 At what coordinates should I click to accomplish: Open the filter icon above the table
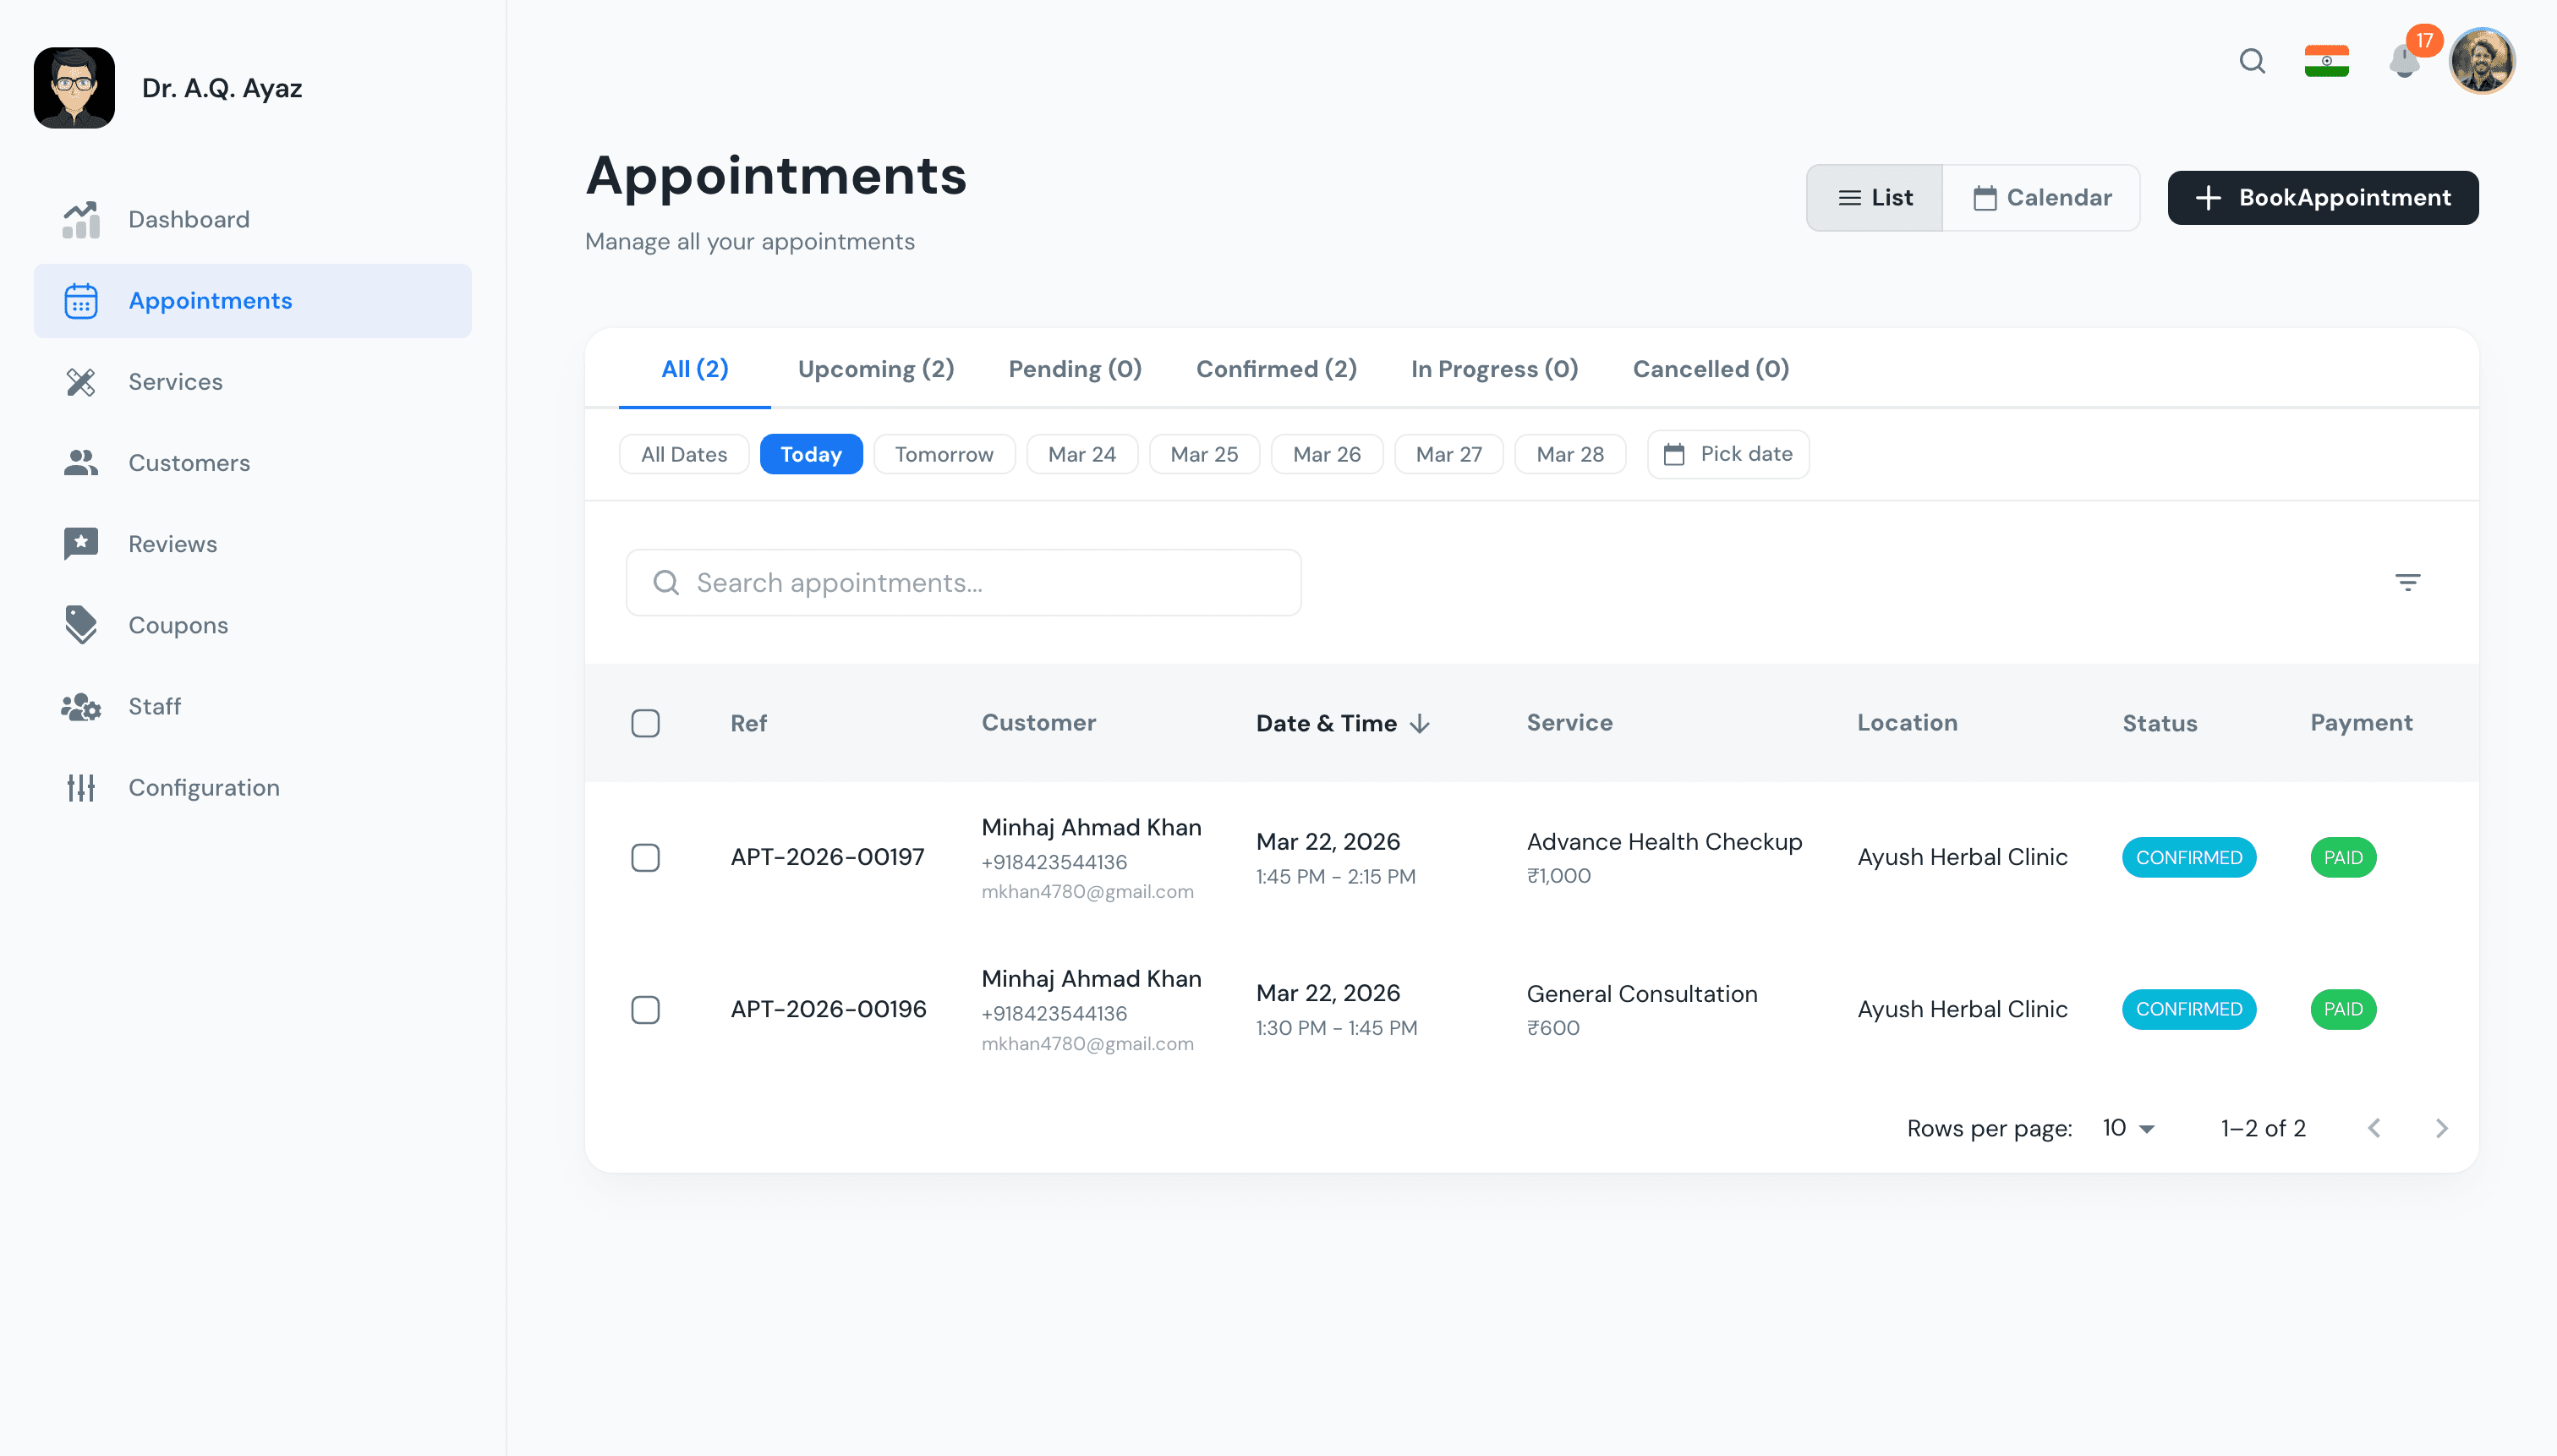tap(2408, 582)
